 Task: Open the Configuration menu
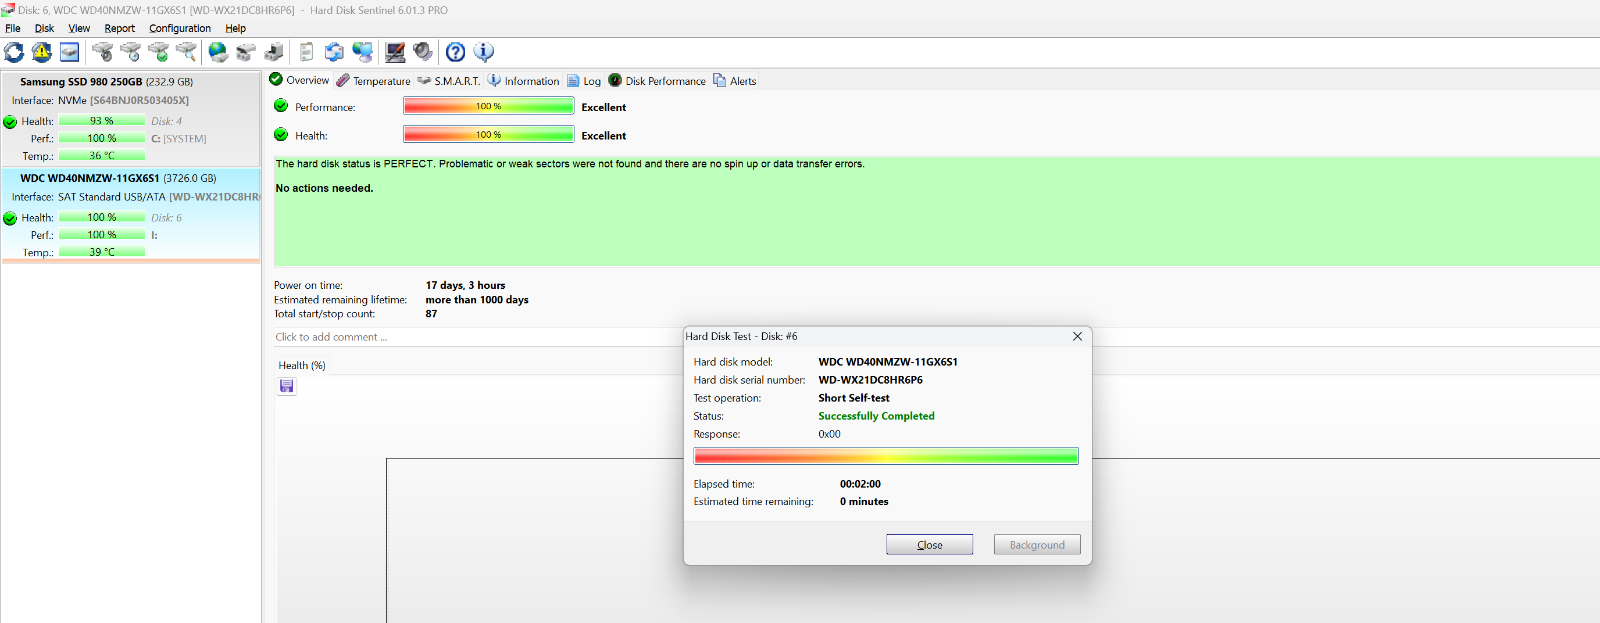click(180, 28)
